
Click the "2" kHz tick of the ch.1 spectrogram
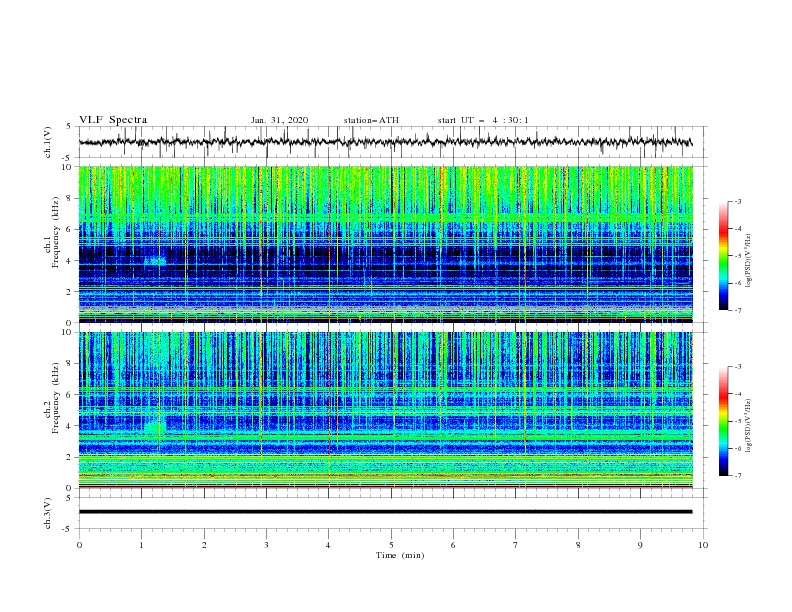pos(70,291)
